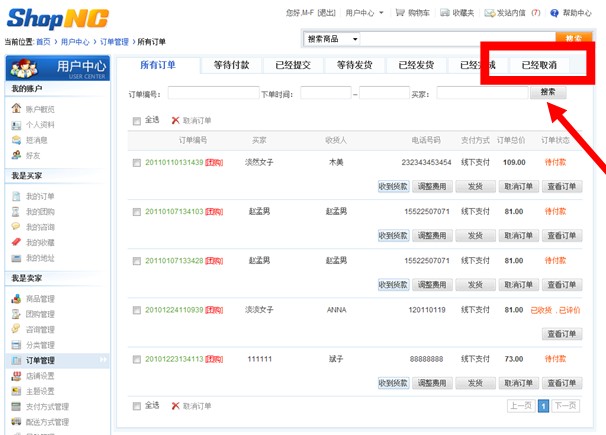This screenshot has height=435, width=606.
Task: Open the 好友 friends icon
Action: tap(16, 155)
